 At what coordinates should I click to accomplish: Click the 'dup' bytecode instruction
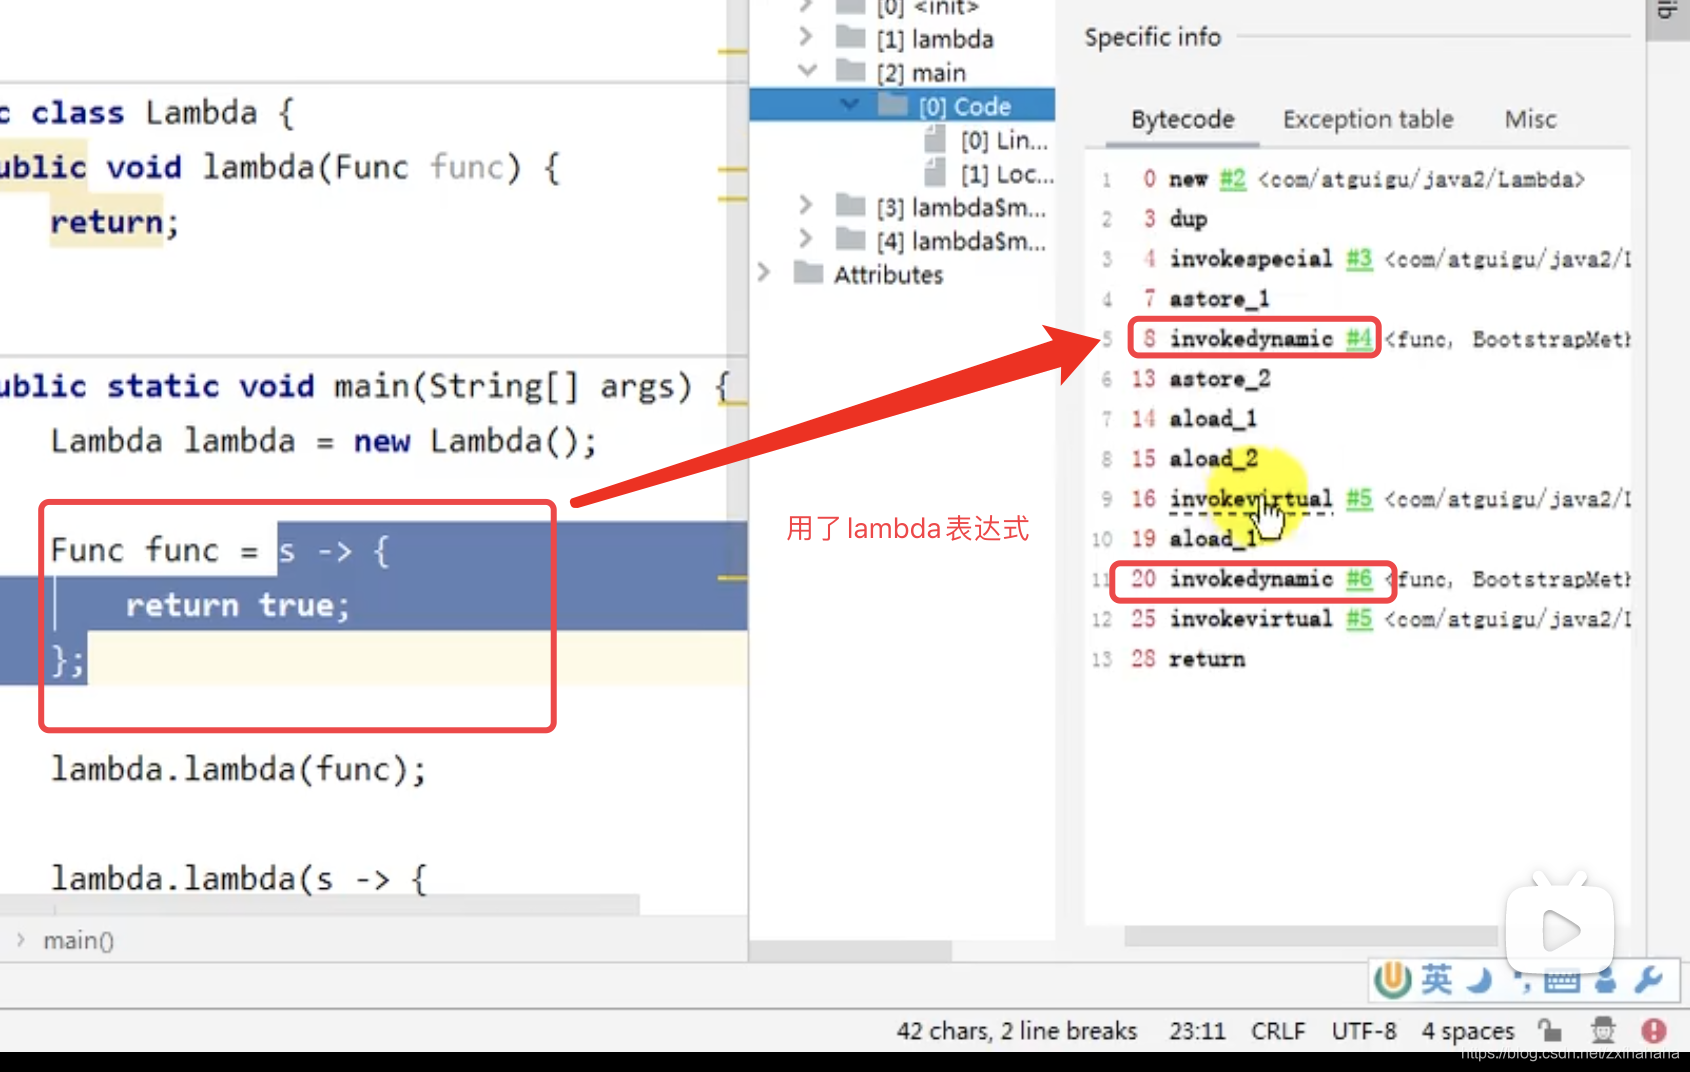(1188, 219)
